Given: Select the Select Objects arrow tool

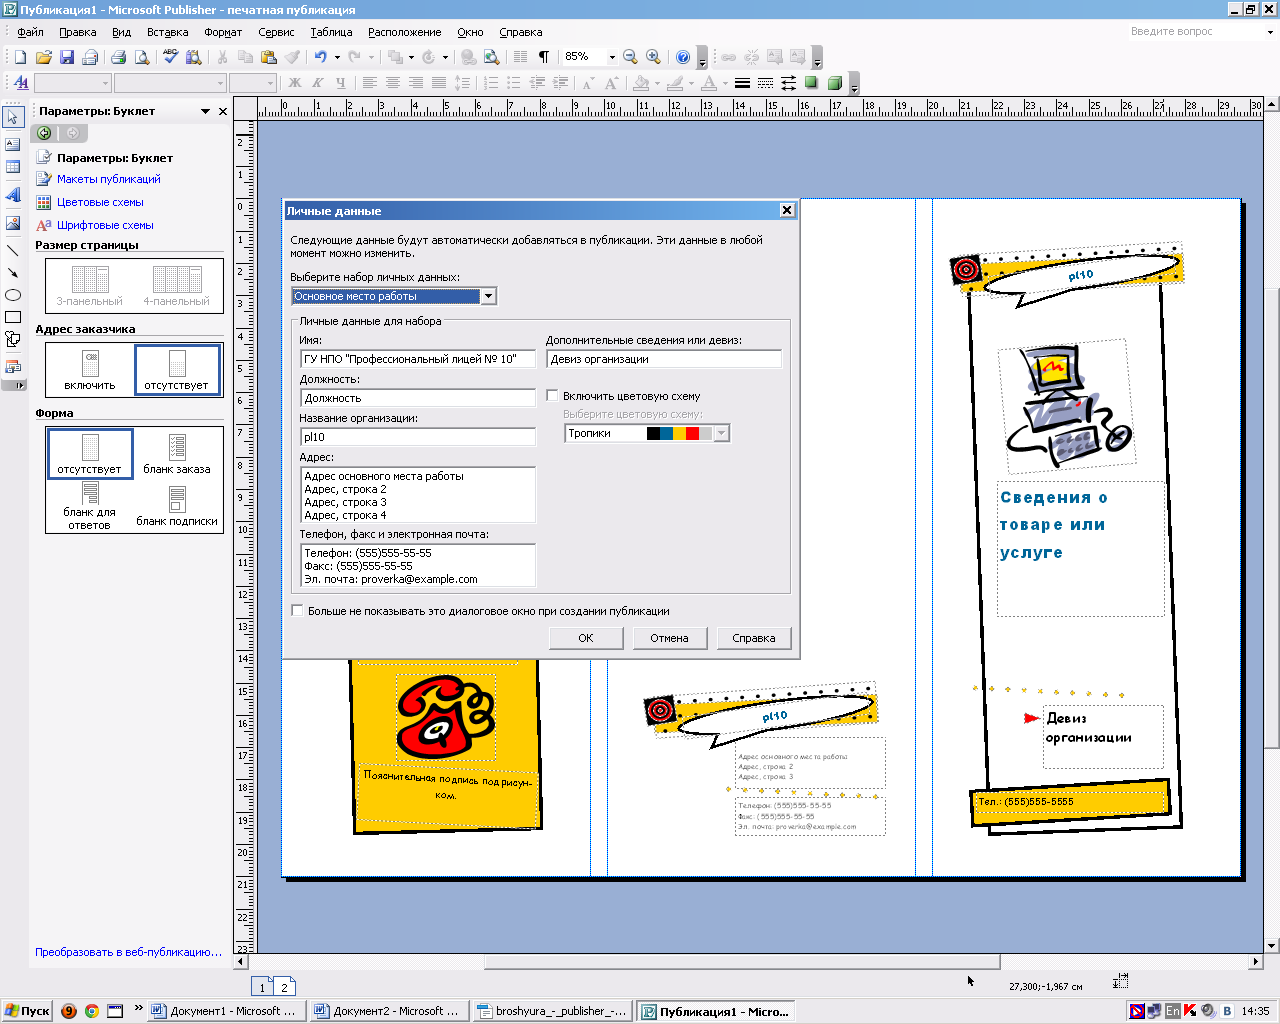Looking at the screenshot, I should [x=13, y=118].
